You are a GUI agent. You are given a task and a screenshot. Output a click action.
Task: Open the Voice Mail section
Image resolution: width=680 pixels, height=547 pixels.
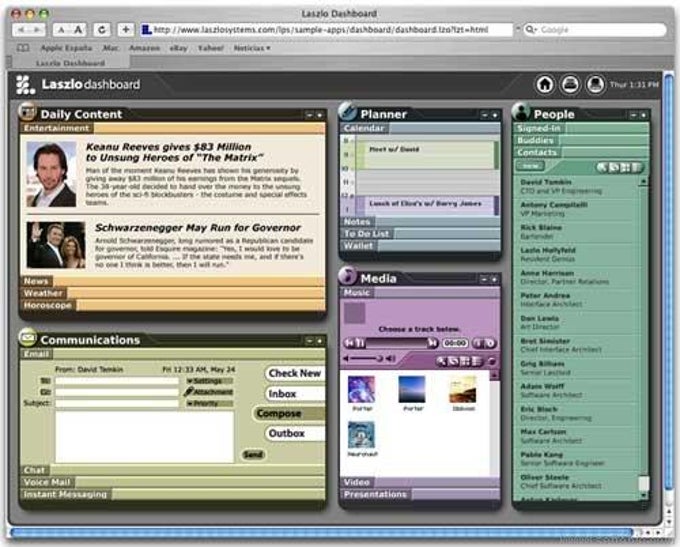point(173,482)
